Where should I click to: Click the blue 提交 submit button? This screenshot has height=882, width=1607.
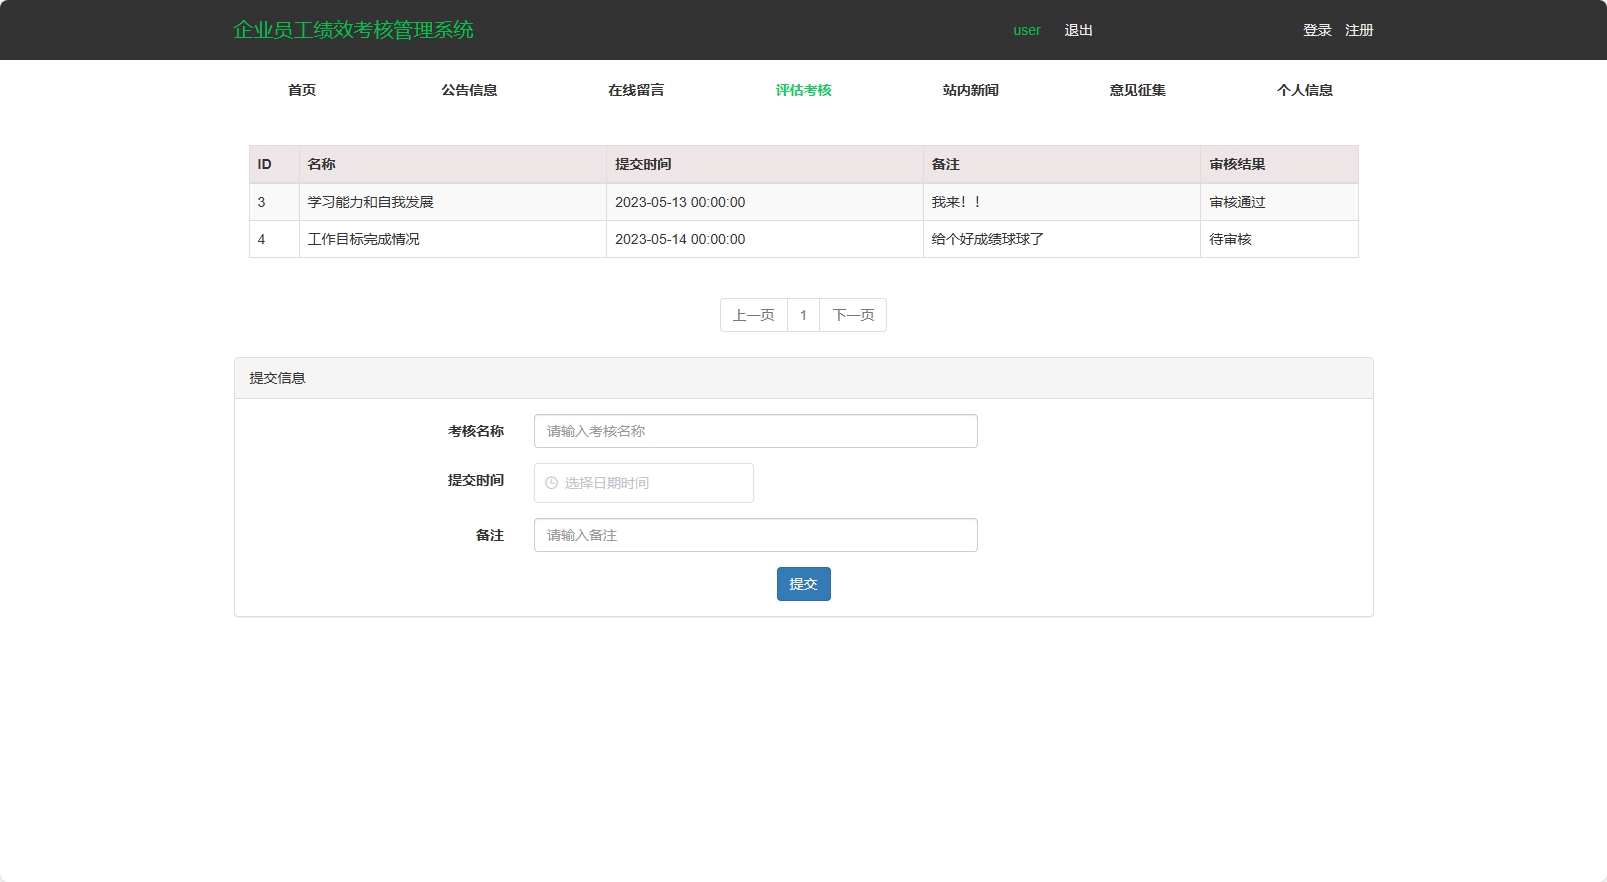[803, 584]
